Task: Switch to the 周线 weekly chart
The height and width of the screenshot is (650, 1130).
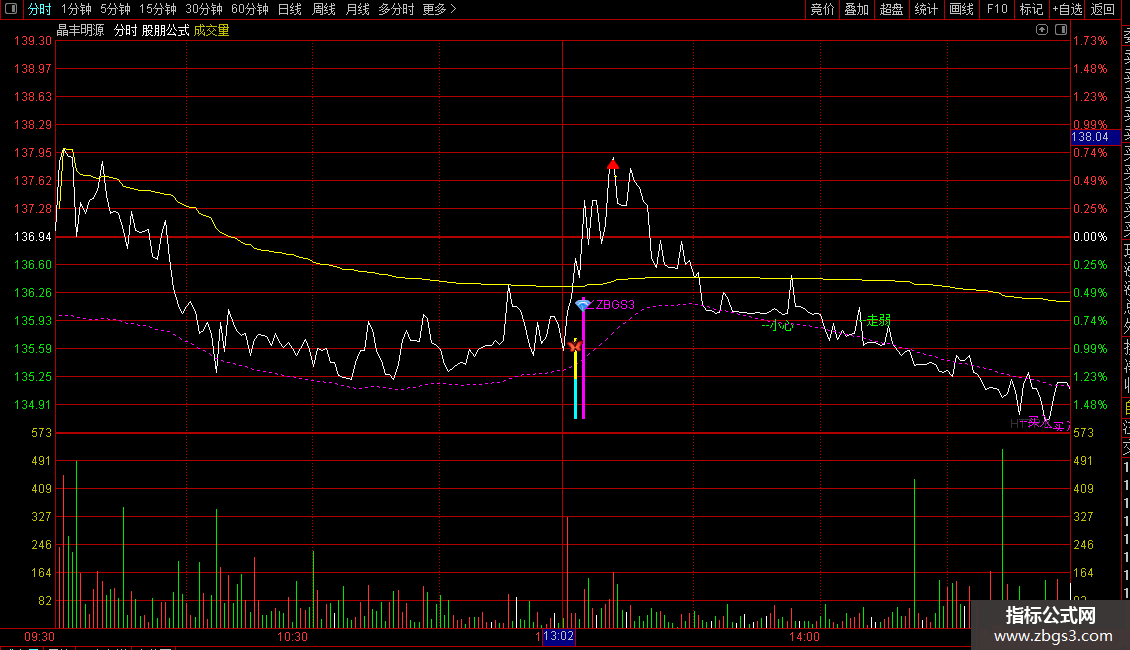Action: pos(324,9)
